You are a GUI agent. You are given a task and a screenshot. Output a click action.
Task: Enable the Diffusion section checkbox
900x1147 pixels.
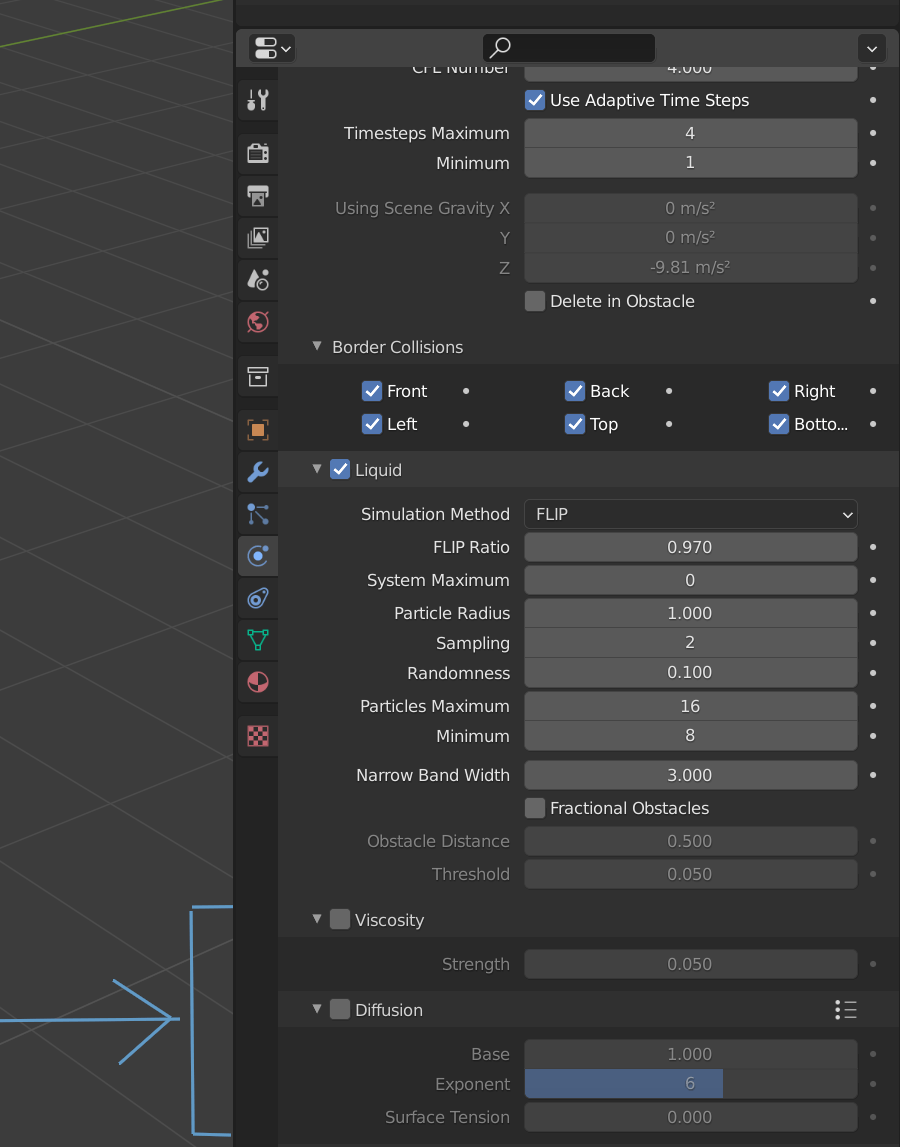point(339,1010)
